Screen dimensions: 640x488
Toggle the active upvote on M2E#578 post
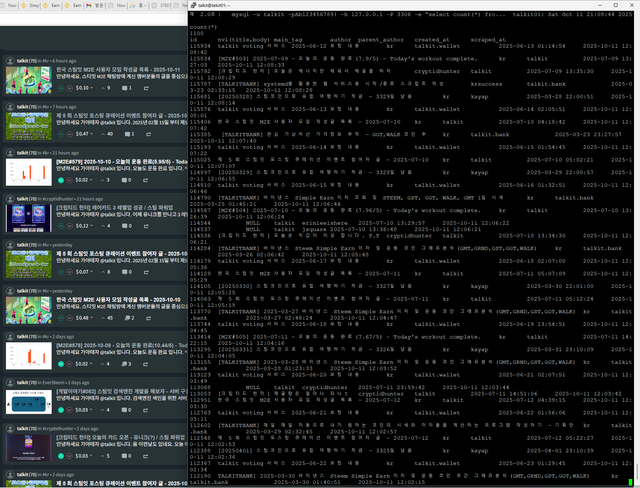[61, 364]
